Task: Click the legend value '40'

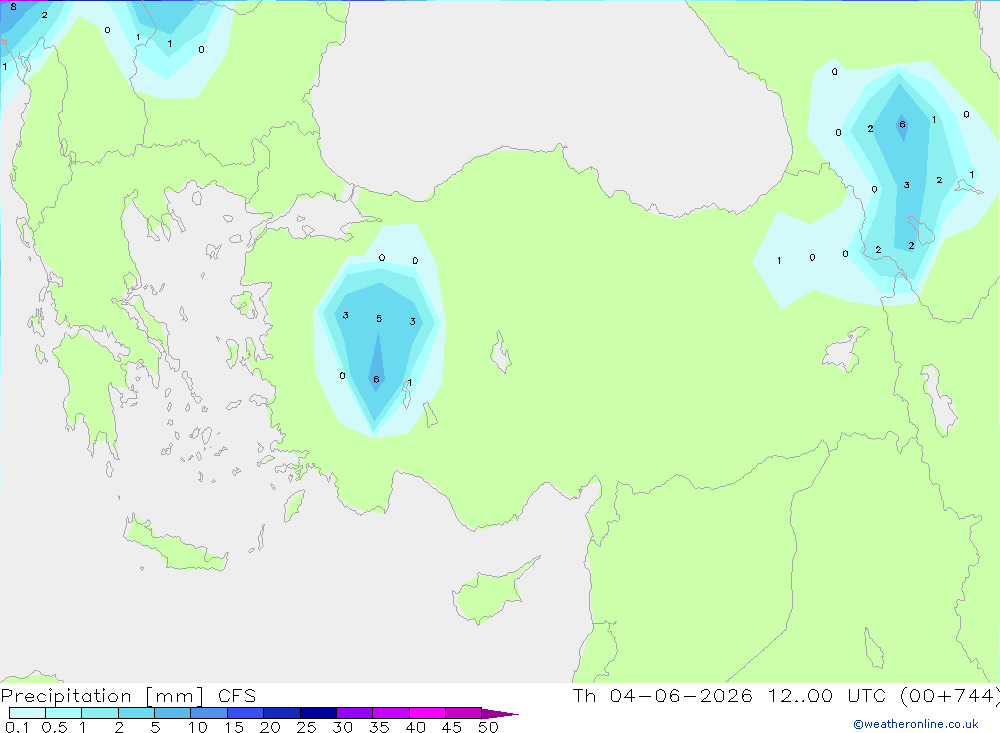Action: click(x=416, y=727)
